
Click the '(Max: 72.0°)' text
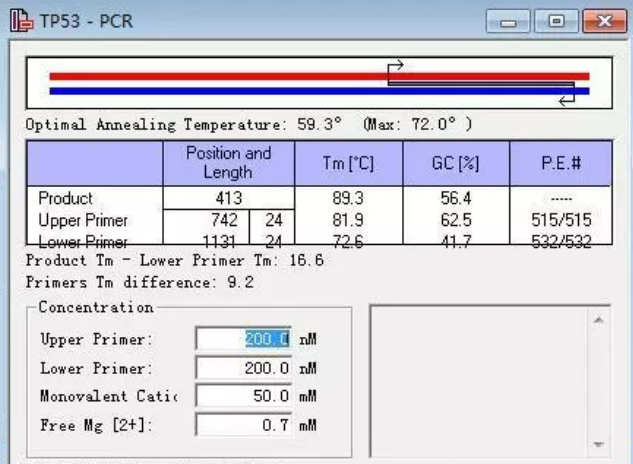[417, 124]
